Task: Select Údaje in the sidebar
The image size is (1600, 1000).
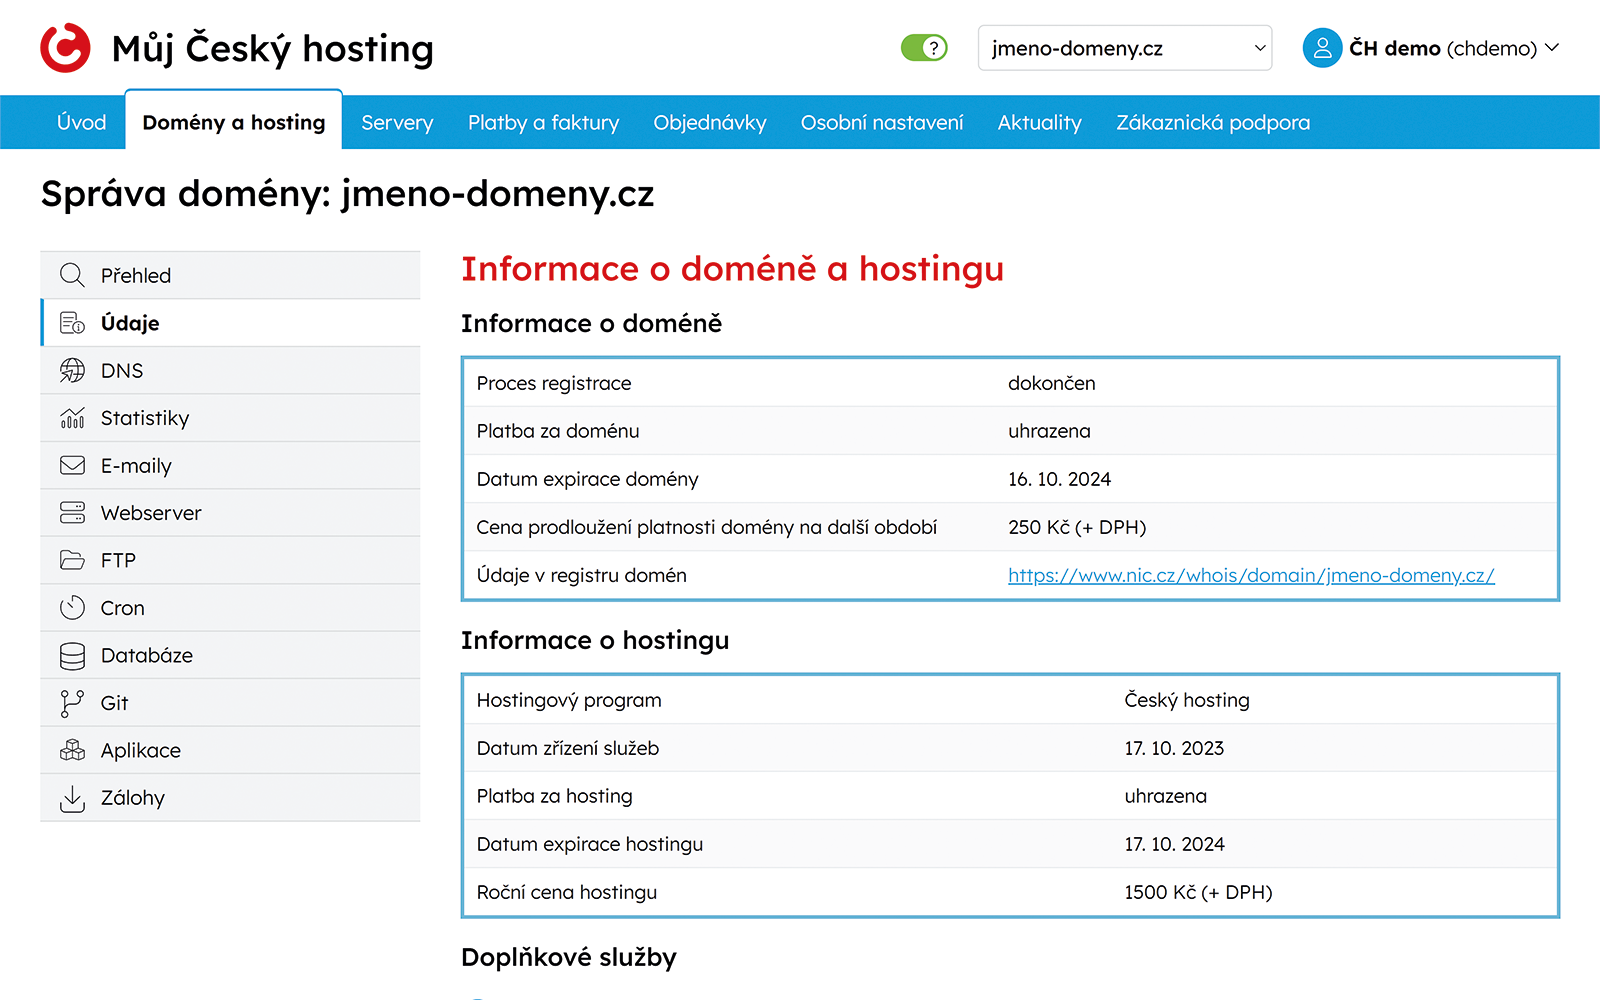Action: tap(230, 323)
